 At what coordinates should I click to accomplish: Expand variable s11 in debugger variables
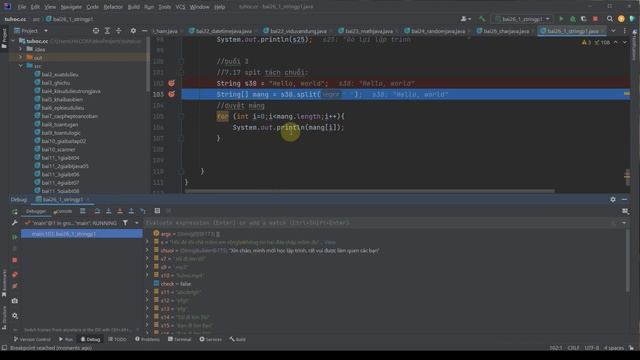[x=147, y=292]
